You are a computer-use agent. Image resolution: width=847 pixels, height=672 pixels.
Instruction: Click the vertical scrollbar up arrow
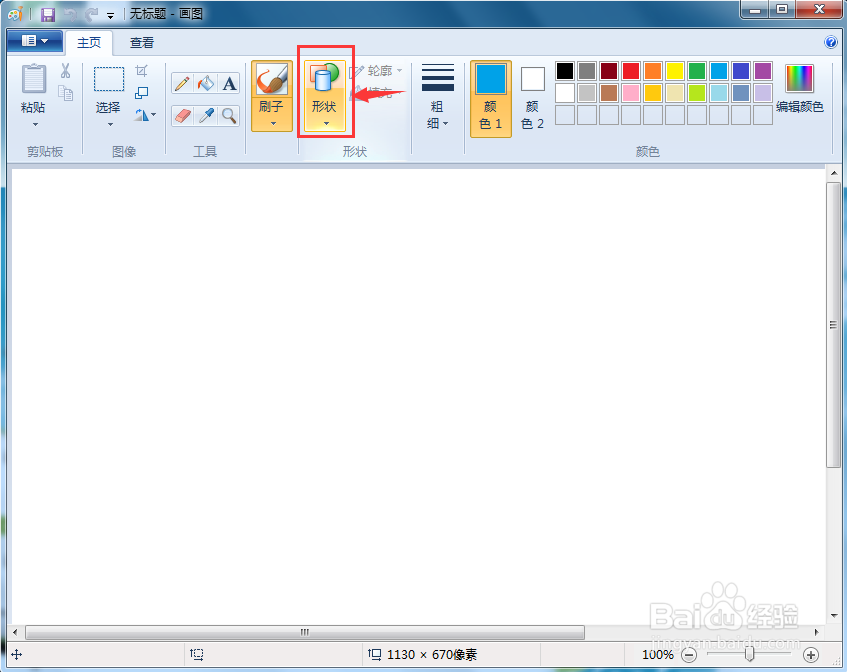point(834,173)
